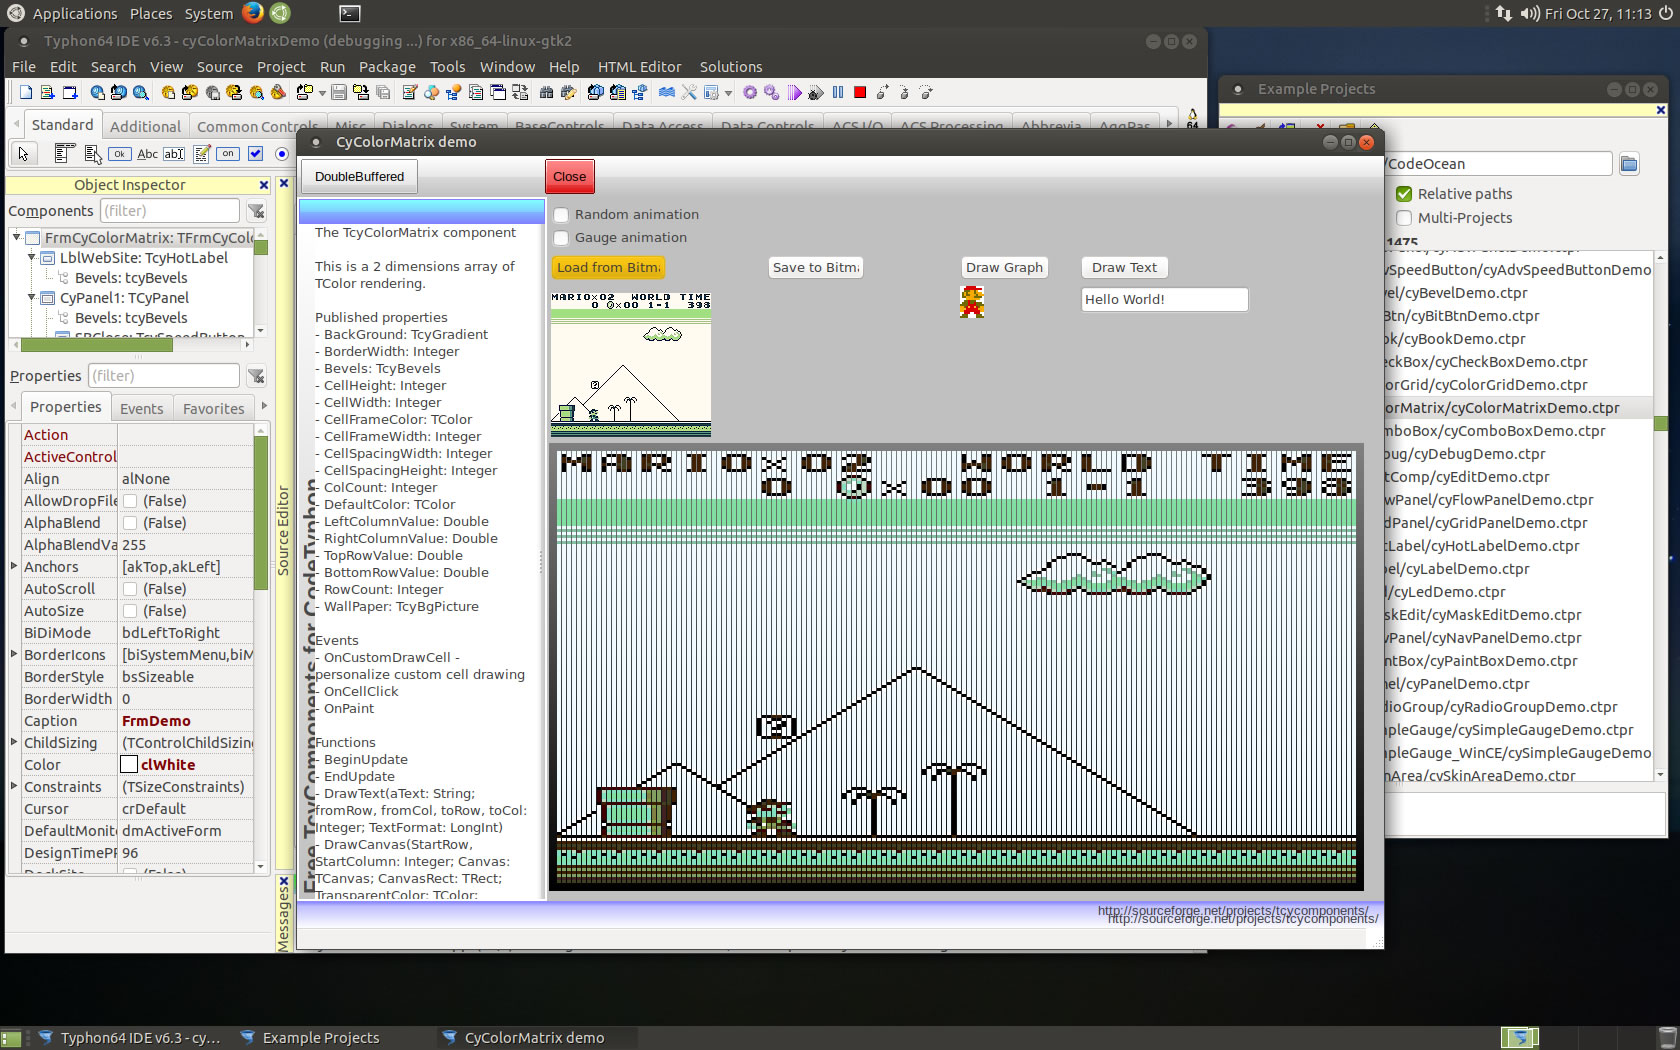Uncheck Relative paths in Example Projects
Image resolution: width=1680 pixels, height=1050 pixels.
tap(1404, 194)
